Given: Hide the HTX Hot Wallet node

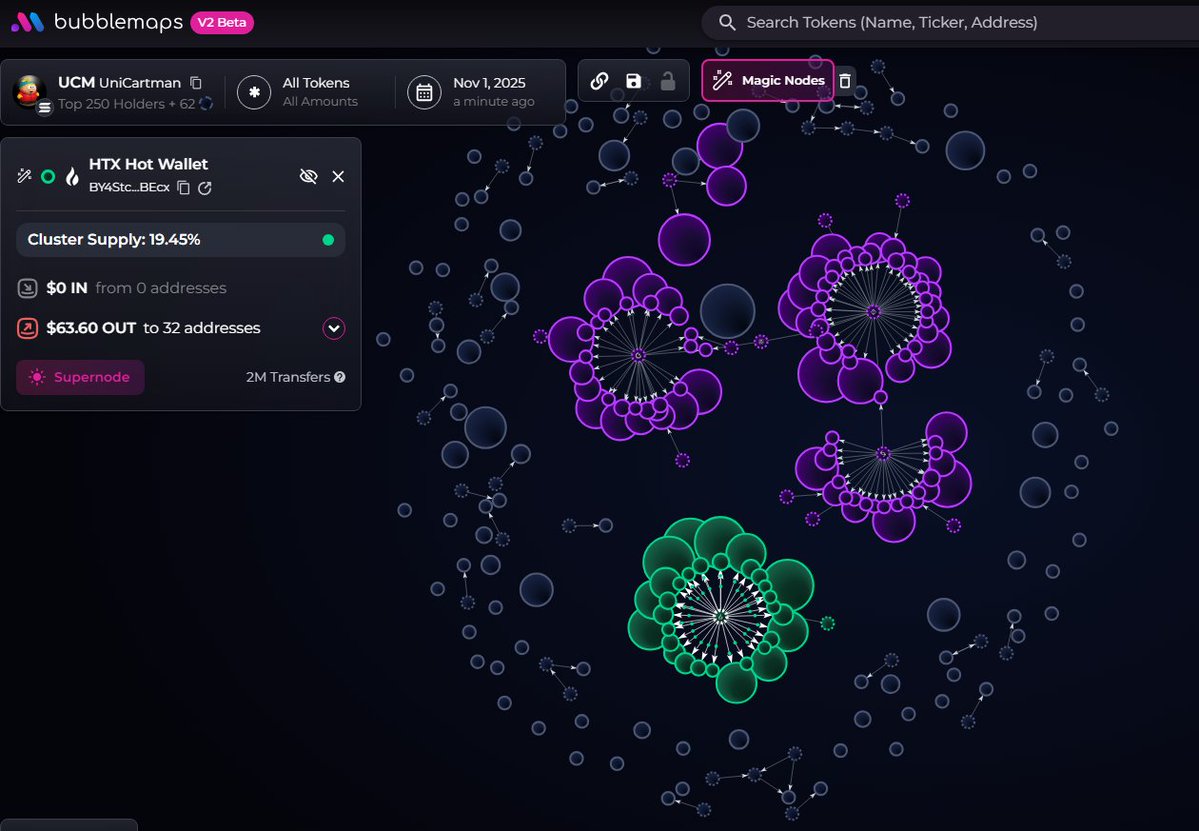Looking at the screenshot, I should click(308, 176).
